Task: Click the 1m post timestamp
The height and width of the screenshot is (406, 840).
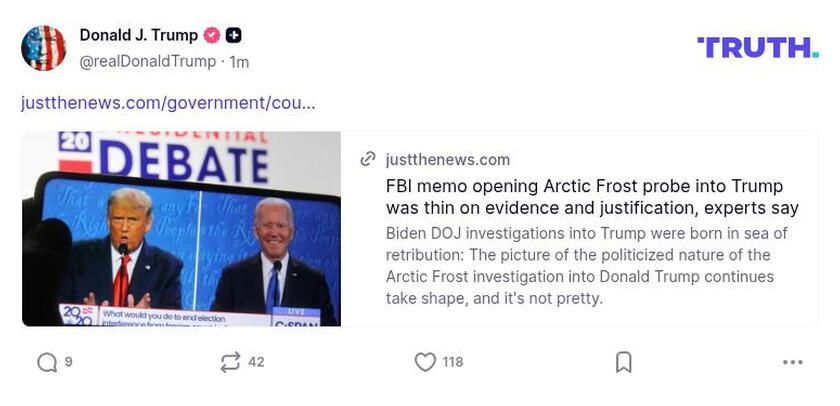Action: click(239, 61)
